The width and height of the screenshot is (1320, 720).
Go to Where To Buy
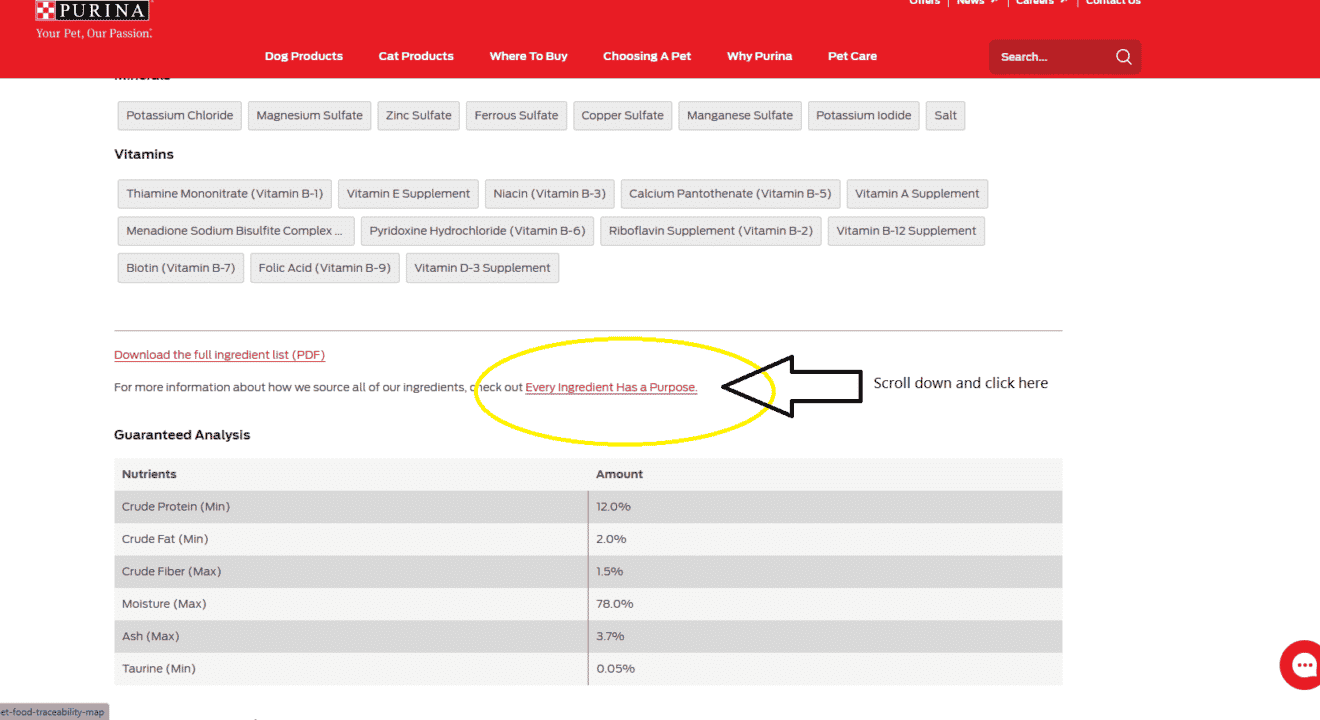pos(528,56)
